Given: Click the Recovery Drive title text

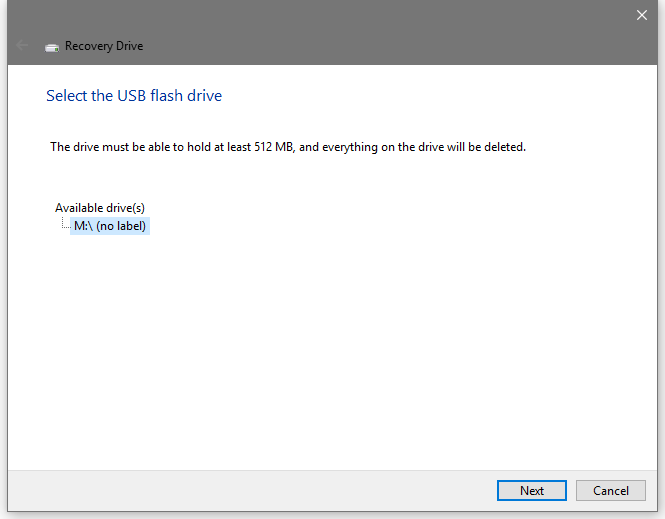Looking at the screenshot, I should point(104,46).
